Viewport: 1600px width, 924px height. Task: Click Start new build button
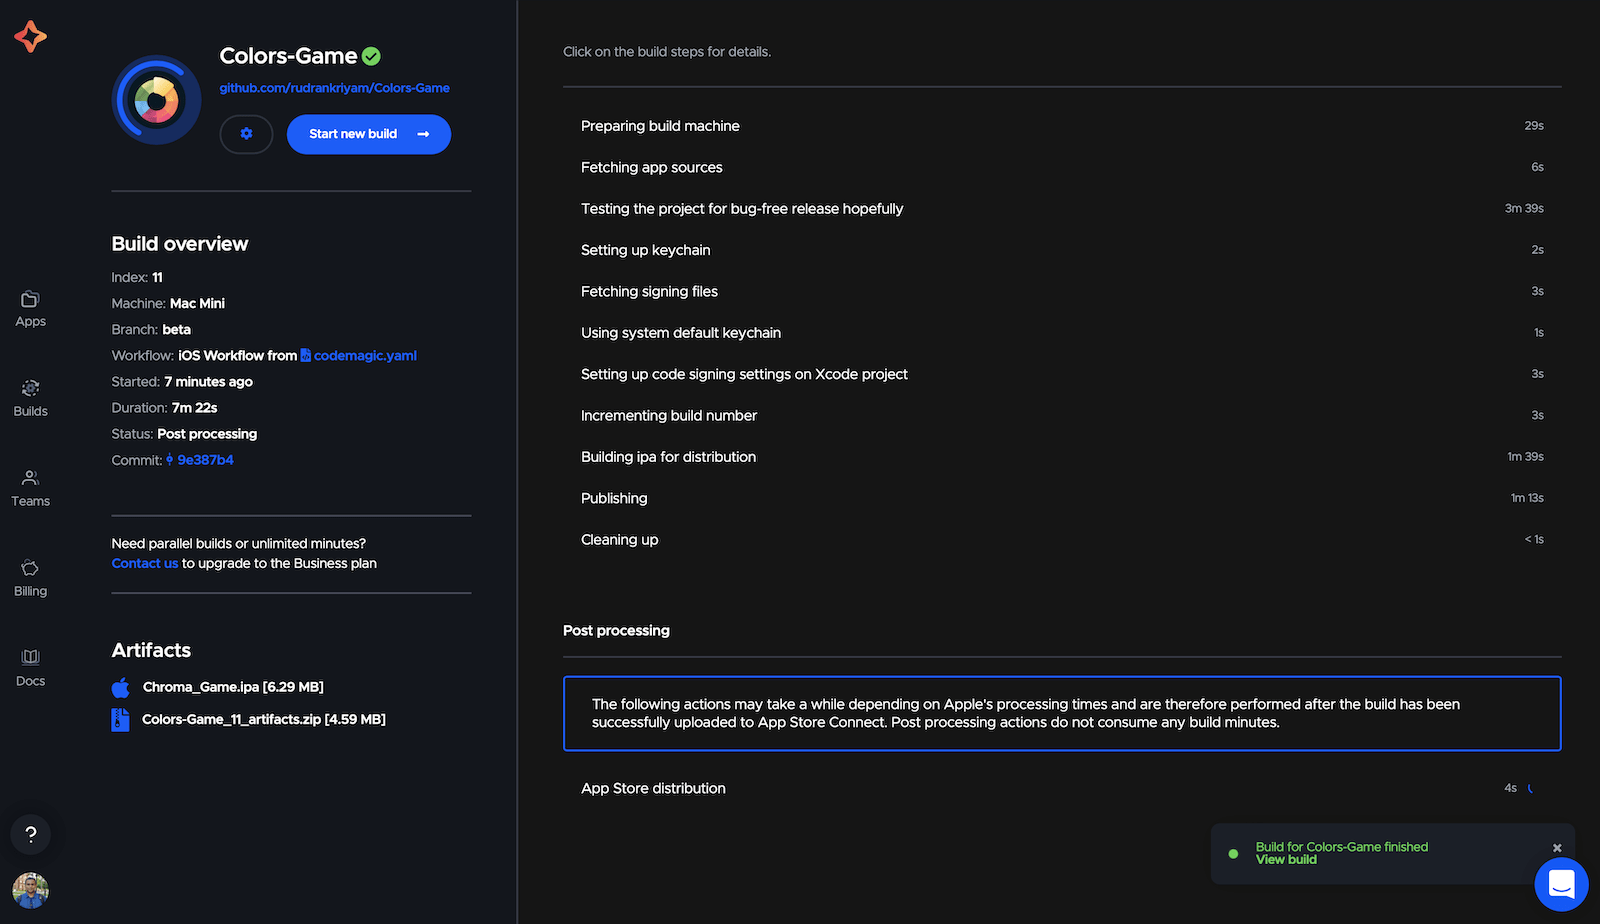click(369, 134)
